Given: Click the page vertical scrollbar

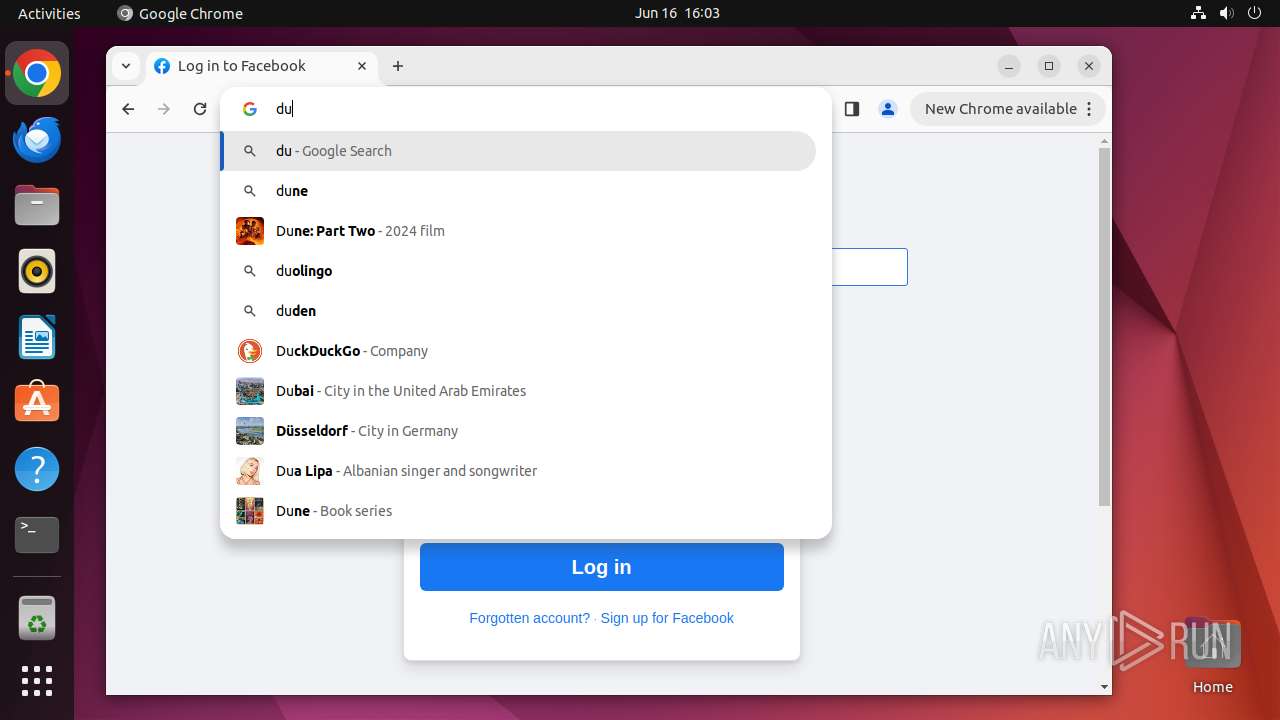Looking at the screenshot, I should tap(1104, 327).
